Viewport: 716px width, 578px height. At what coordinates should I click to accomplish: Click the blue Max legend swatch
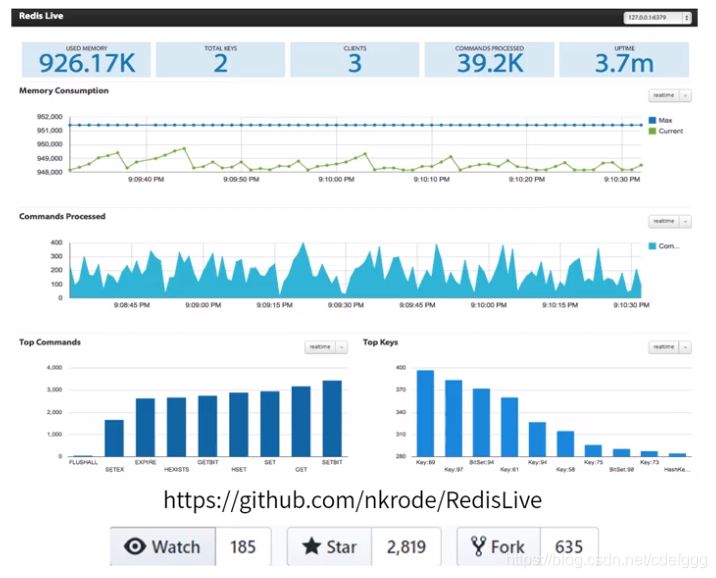(652, 120)
